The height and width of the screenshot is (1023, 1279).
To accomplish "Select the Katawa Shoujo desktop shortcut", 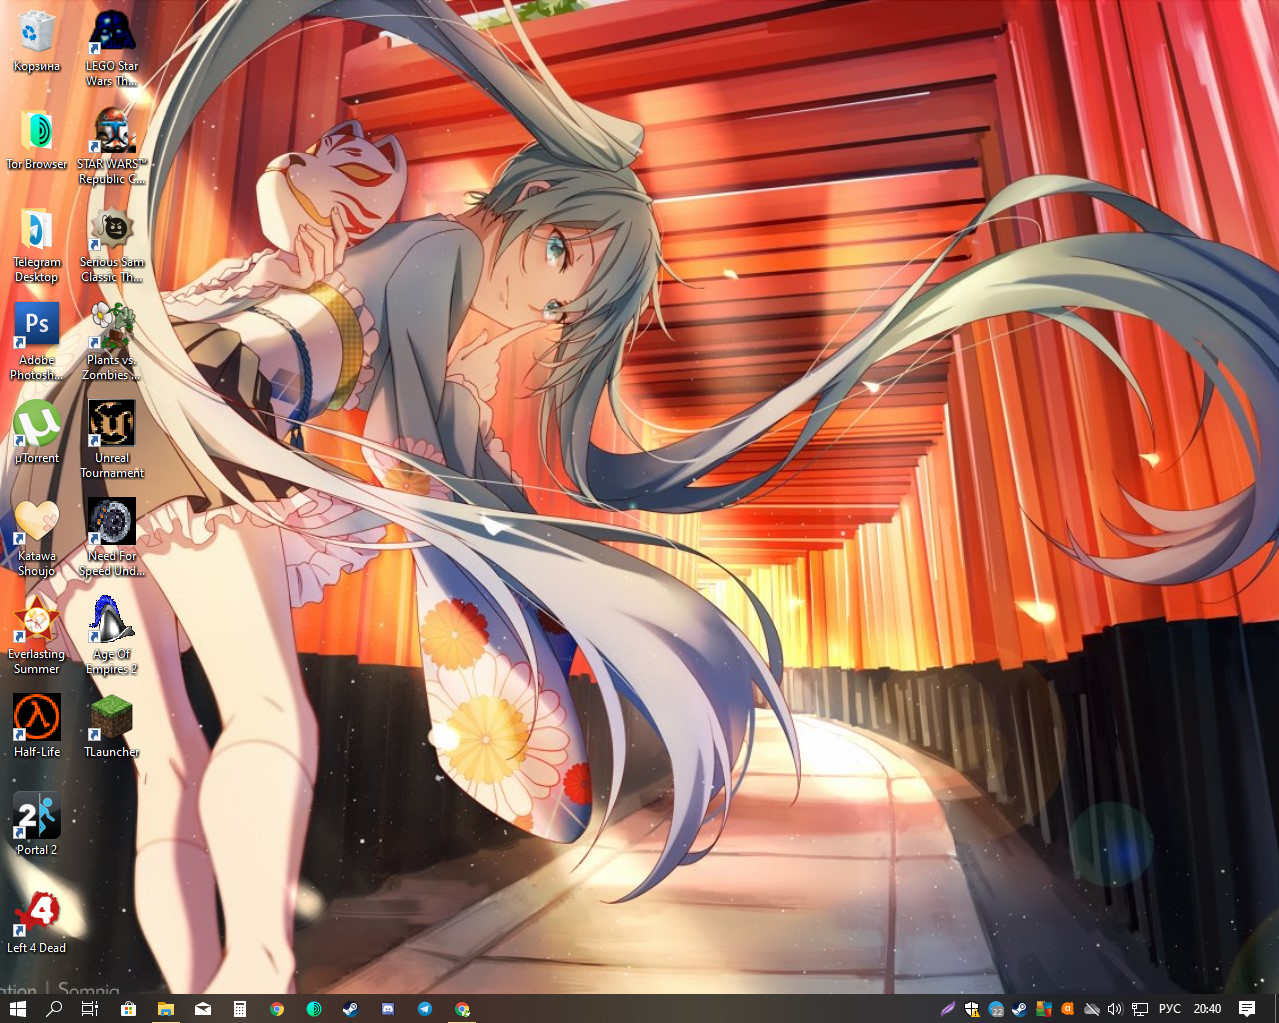I will (x=37, y=538).
